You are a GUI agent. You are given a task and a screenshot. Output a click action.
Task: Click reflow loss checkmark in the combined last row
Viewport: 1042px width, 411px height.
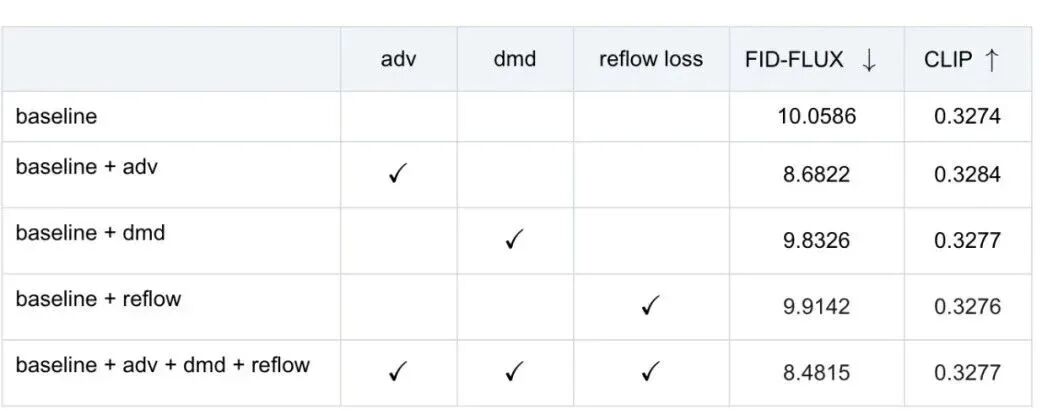651,372
